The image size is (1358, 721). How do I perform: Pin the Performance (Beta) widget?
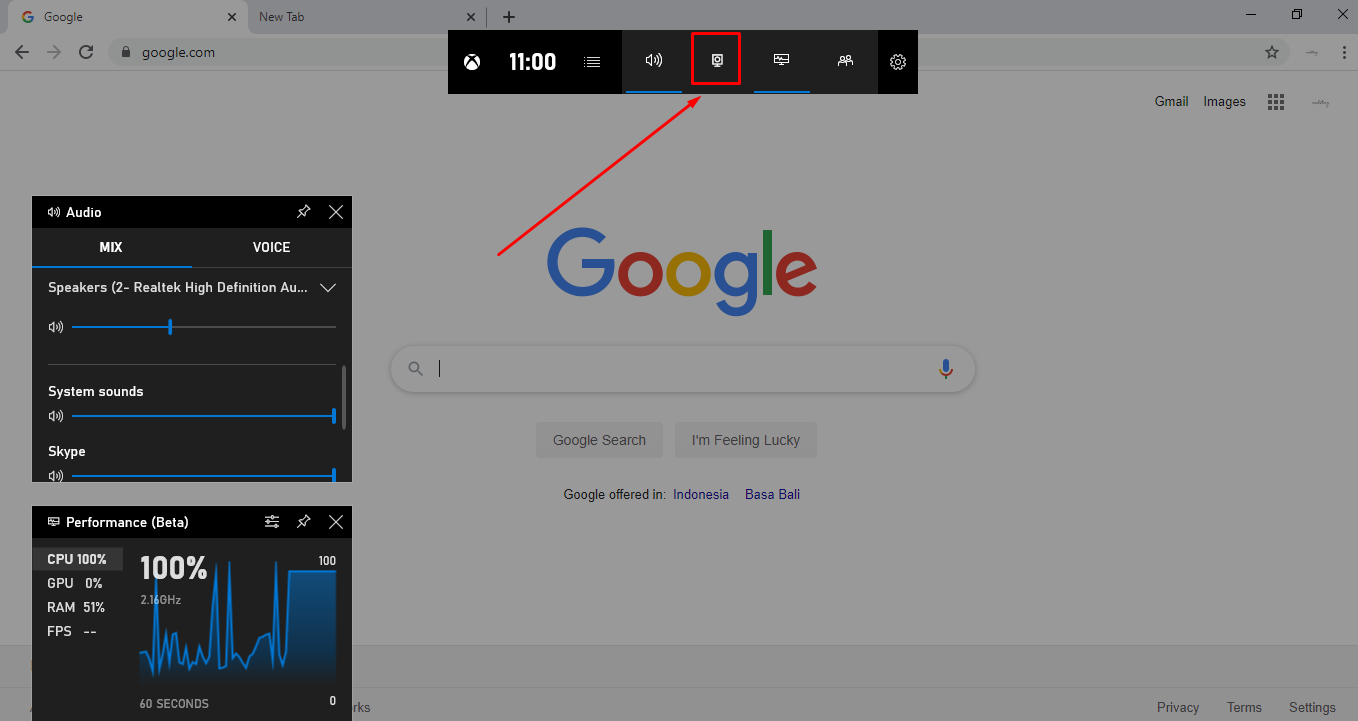click(x=303, y=521)
